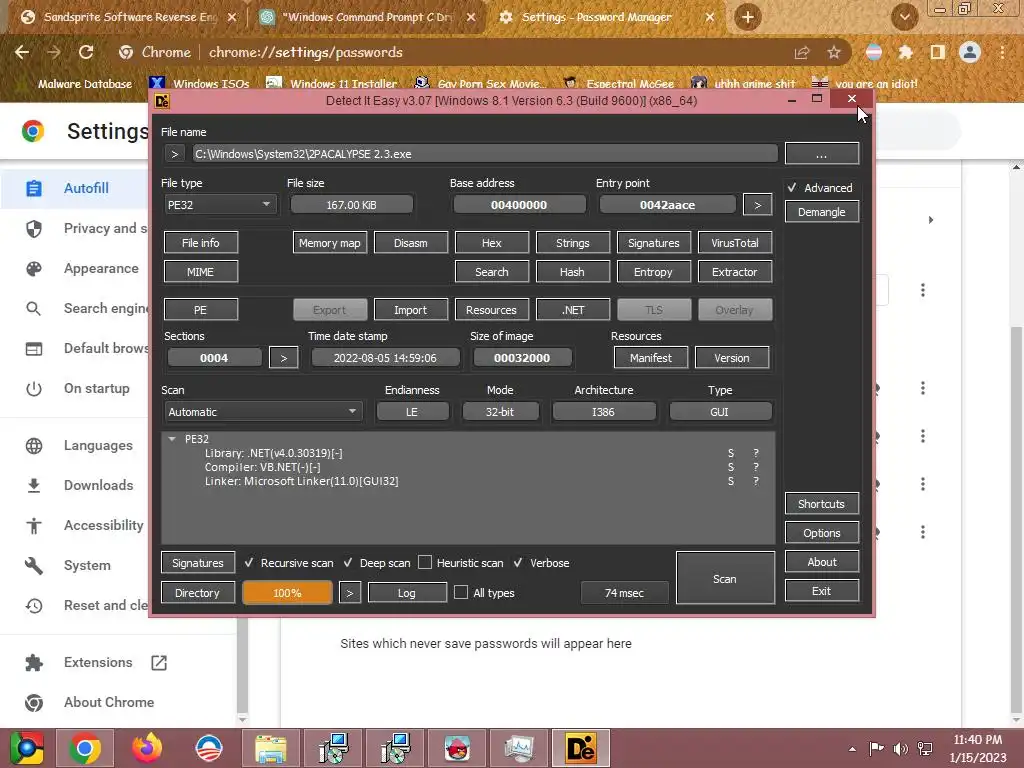Click the large Scan button
The width and height of the screenshot is (1024, 768).
point(725,579)
